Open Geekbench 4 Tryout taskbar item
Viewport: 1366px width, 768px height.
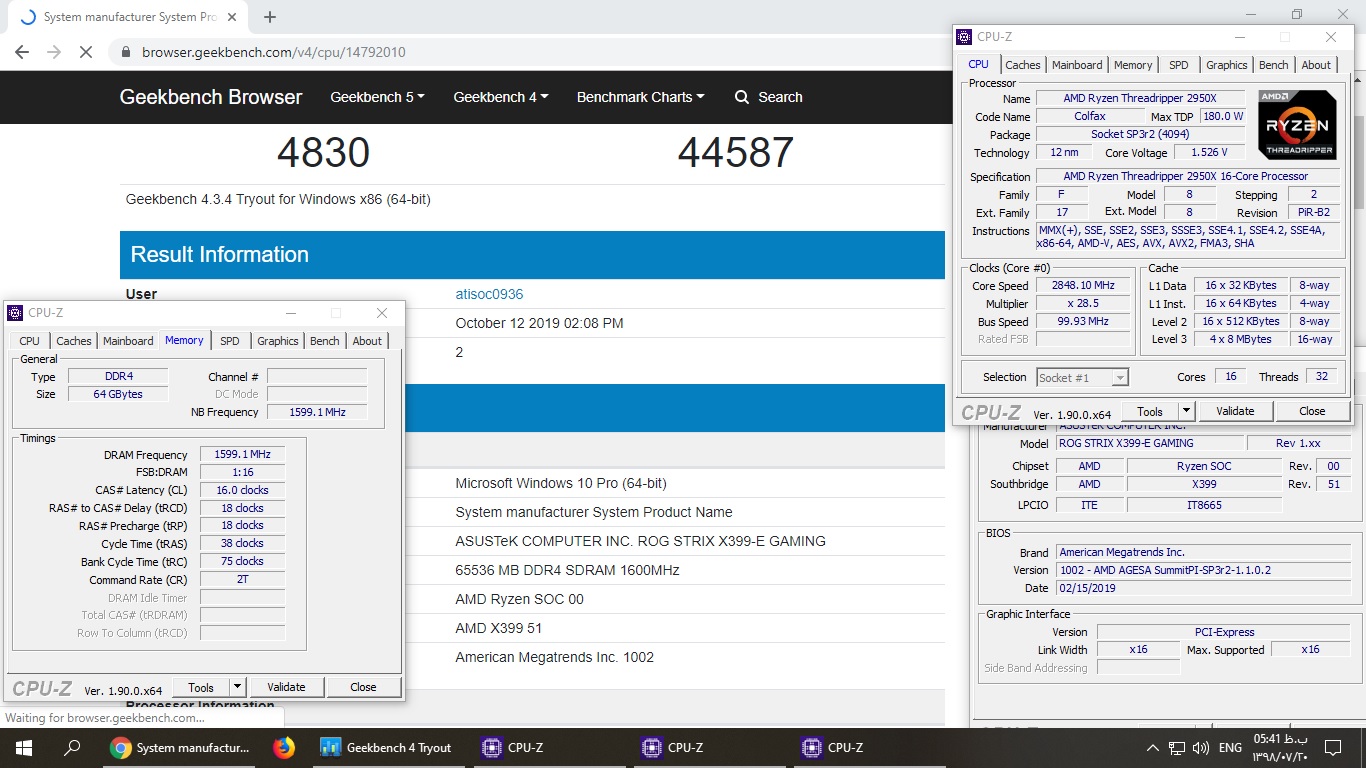coord(386,747)
